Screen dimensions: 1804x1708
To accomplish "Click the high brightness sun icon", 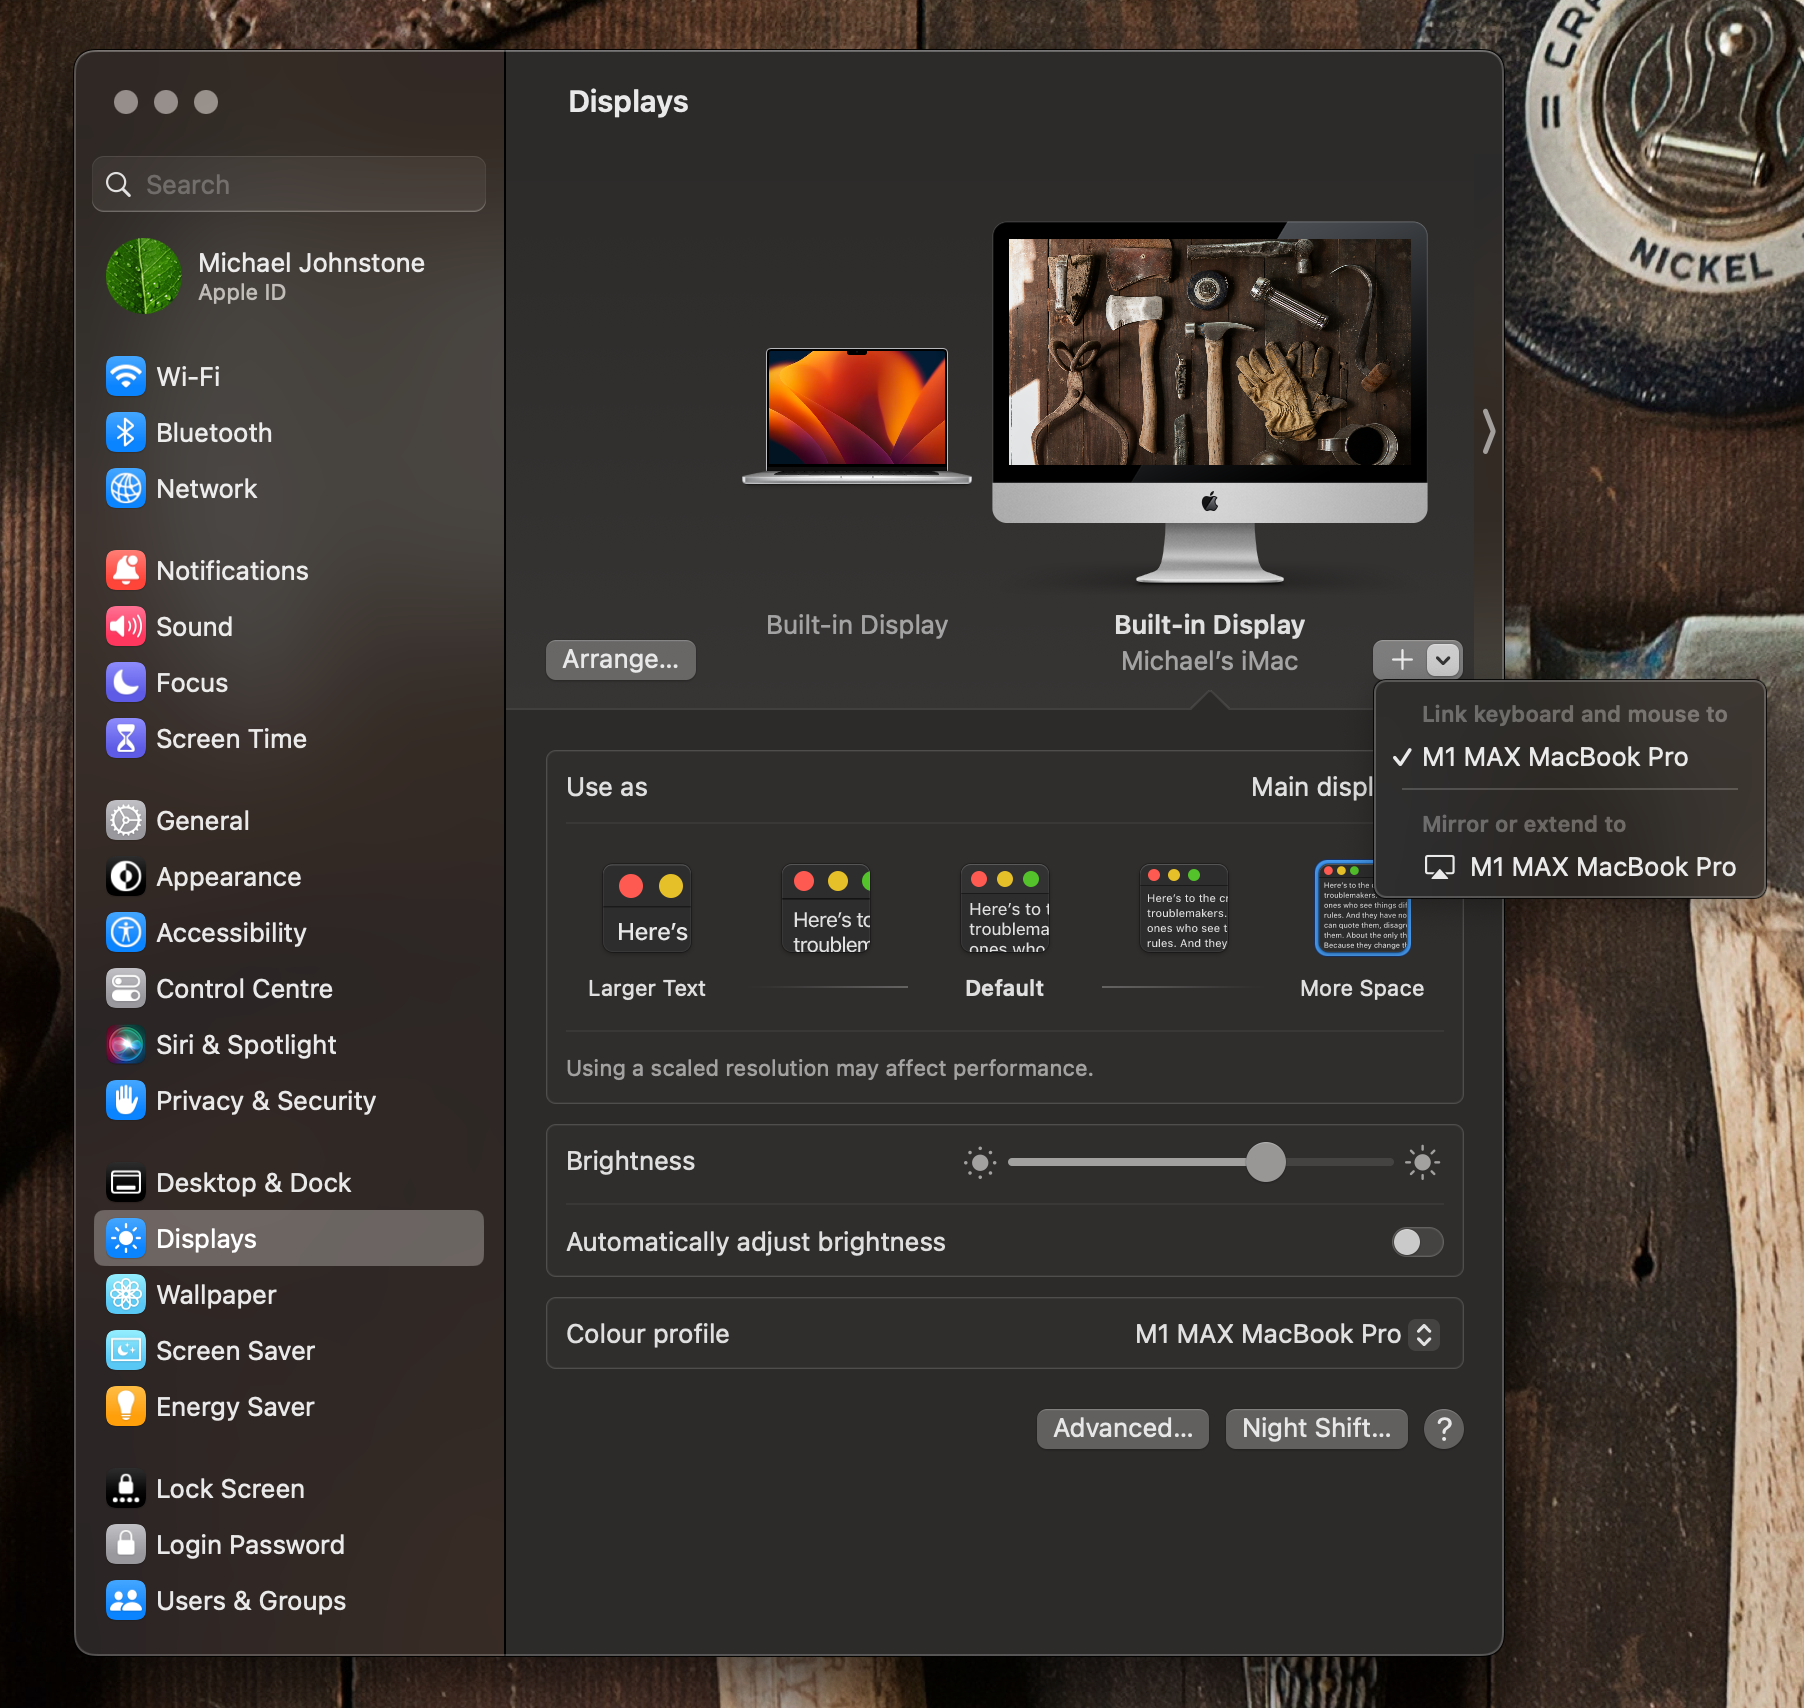I will (x=1423, y=1162).
